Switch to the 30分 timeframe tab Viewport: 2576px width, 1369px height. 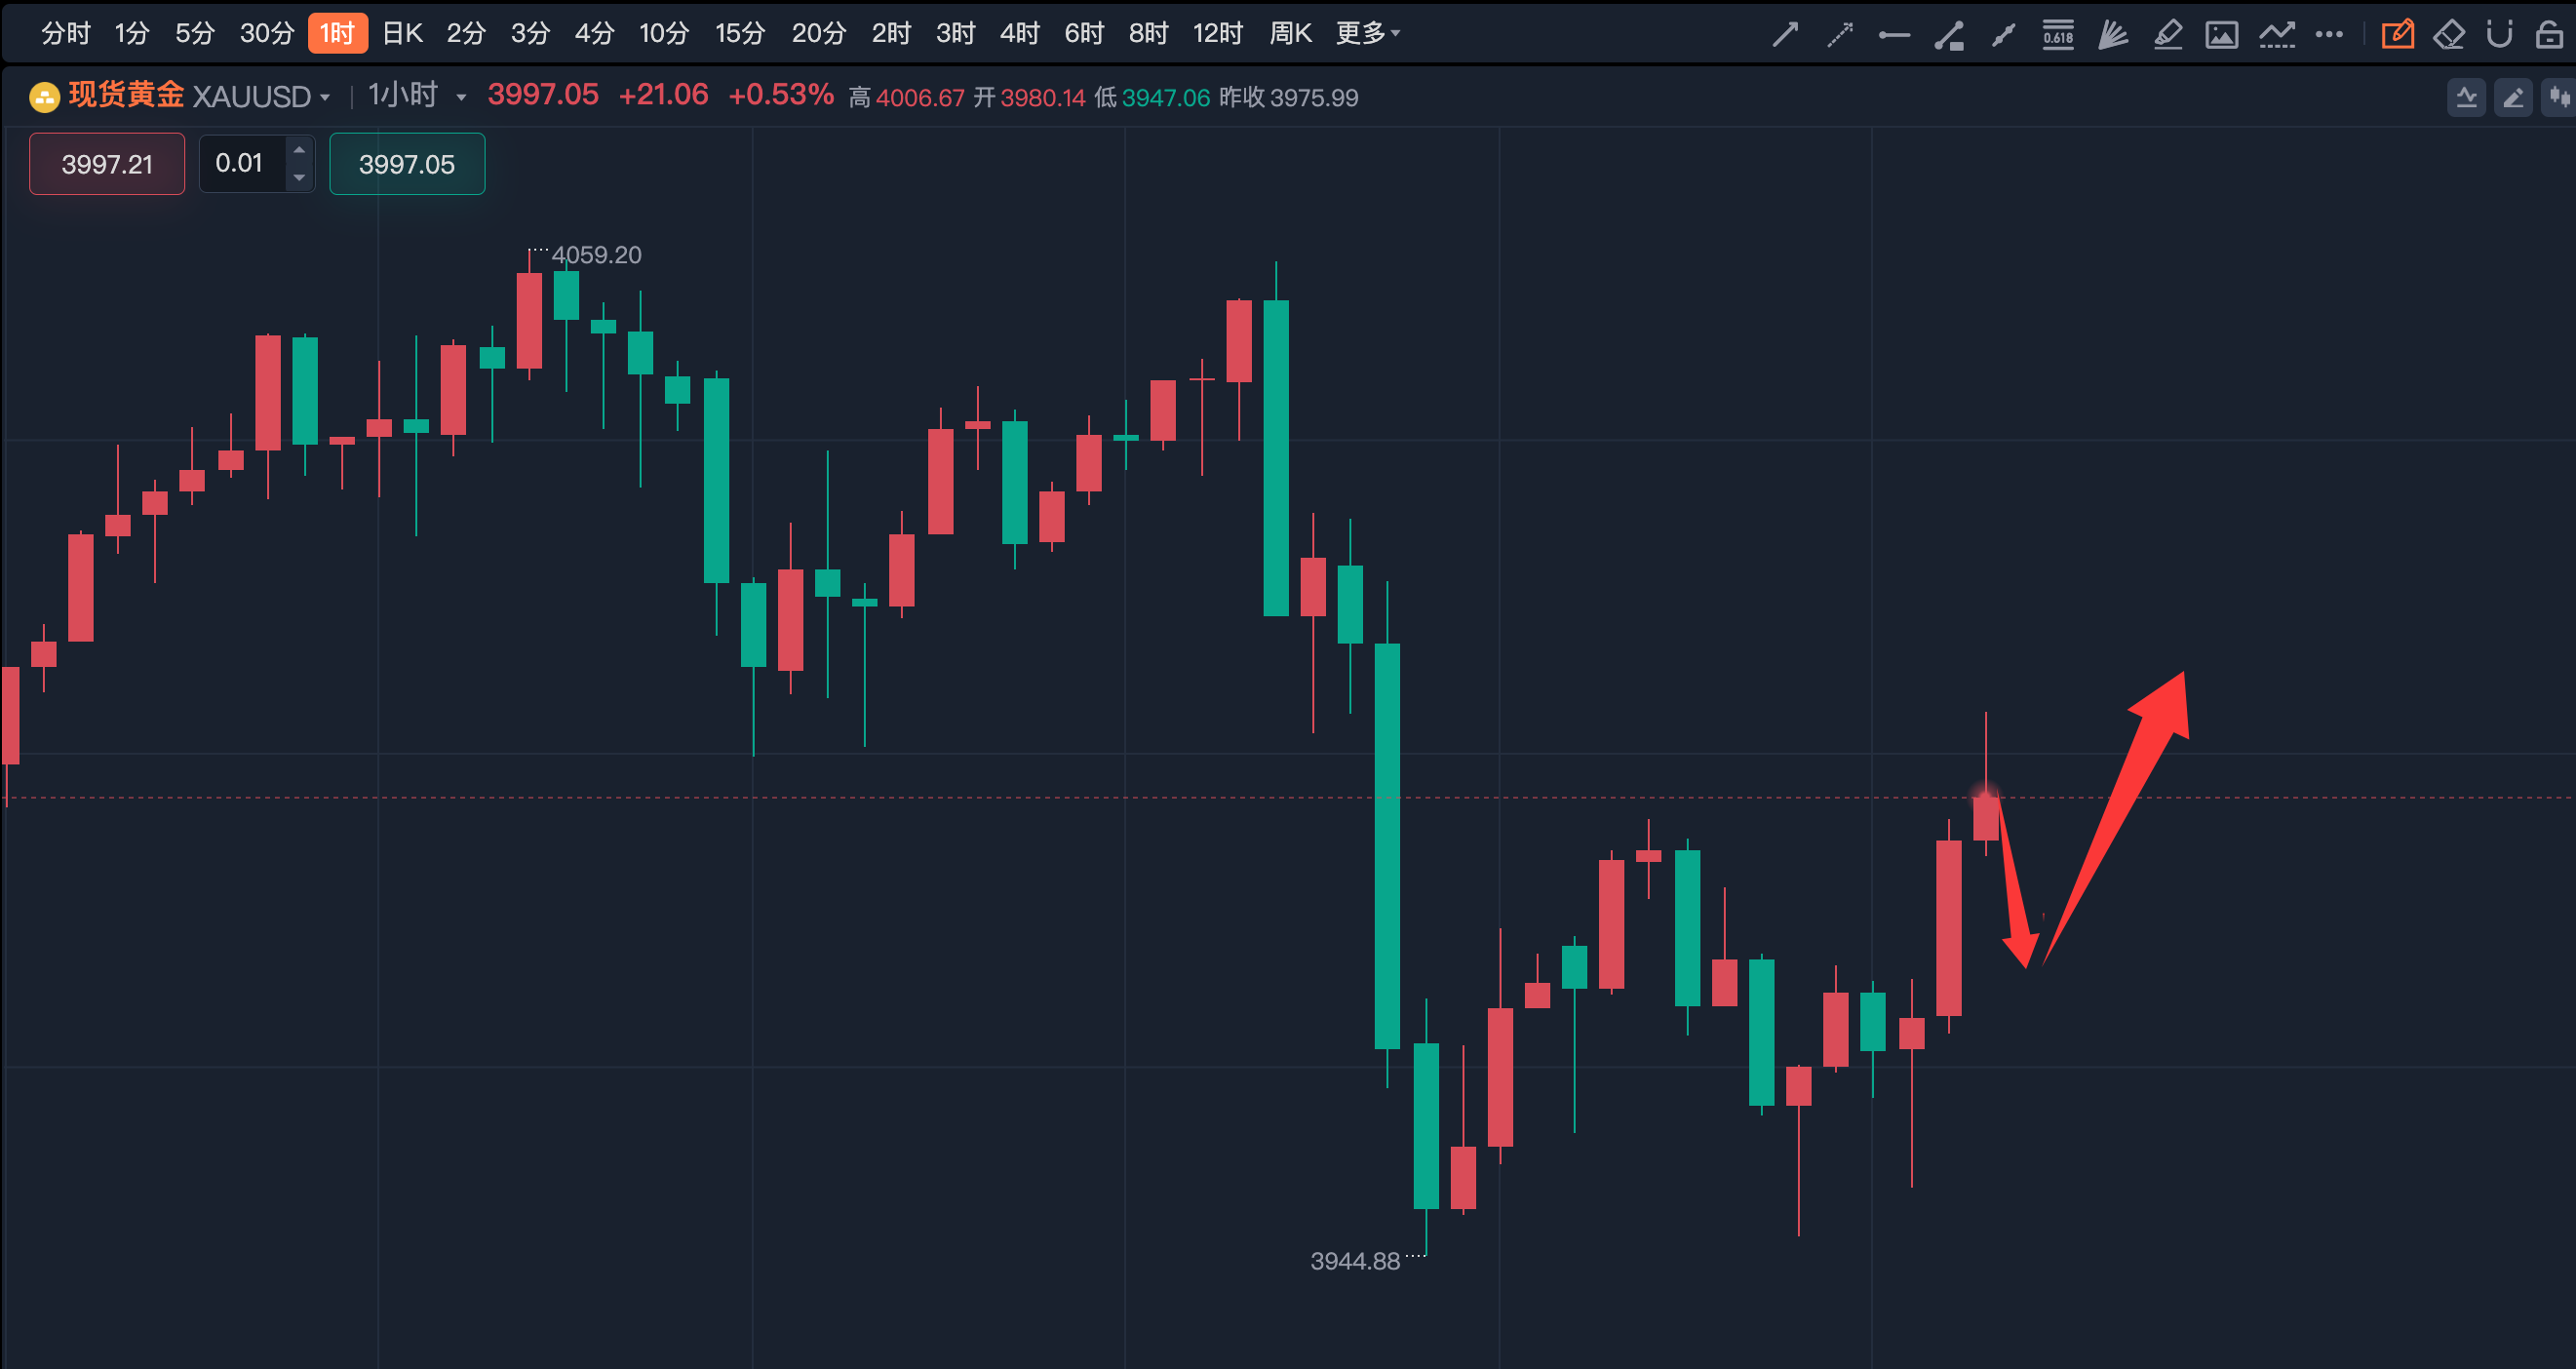266,33
